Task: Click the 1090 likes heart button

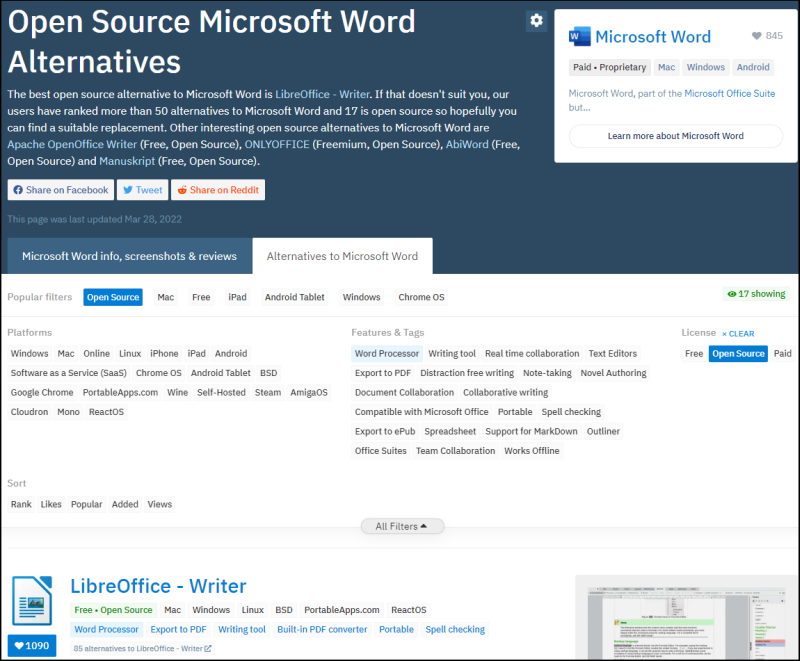Action: pos(32,646)
